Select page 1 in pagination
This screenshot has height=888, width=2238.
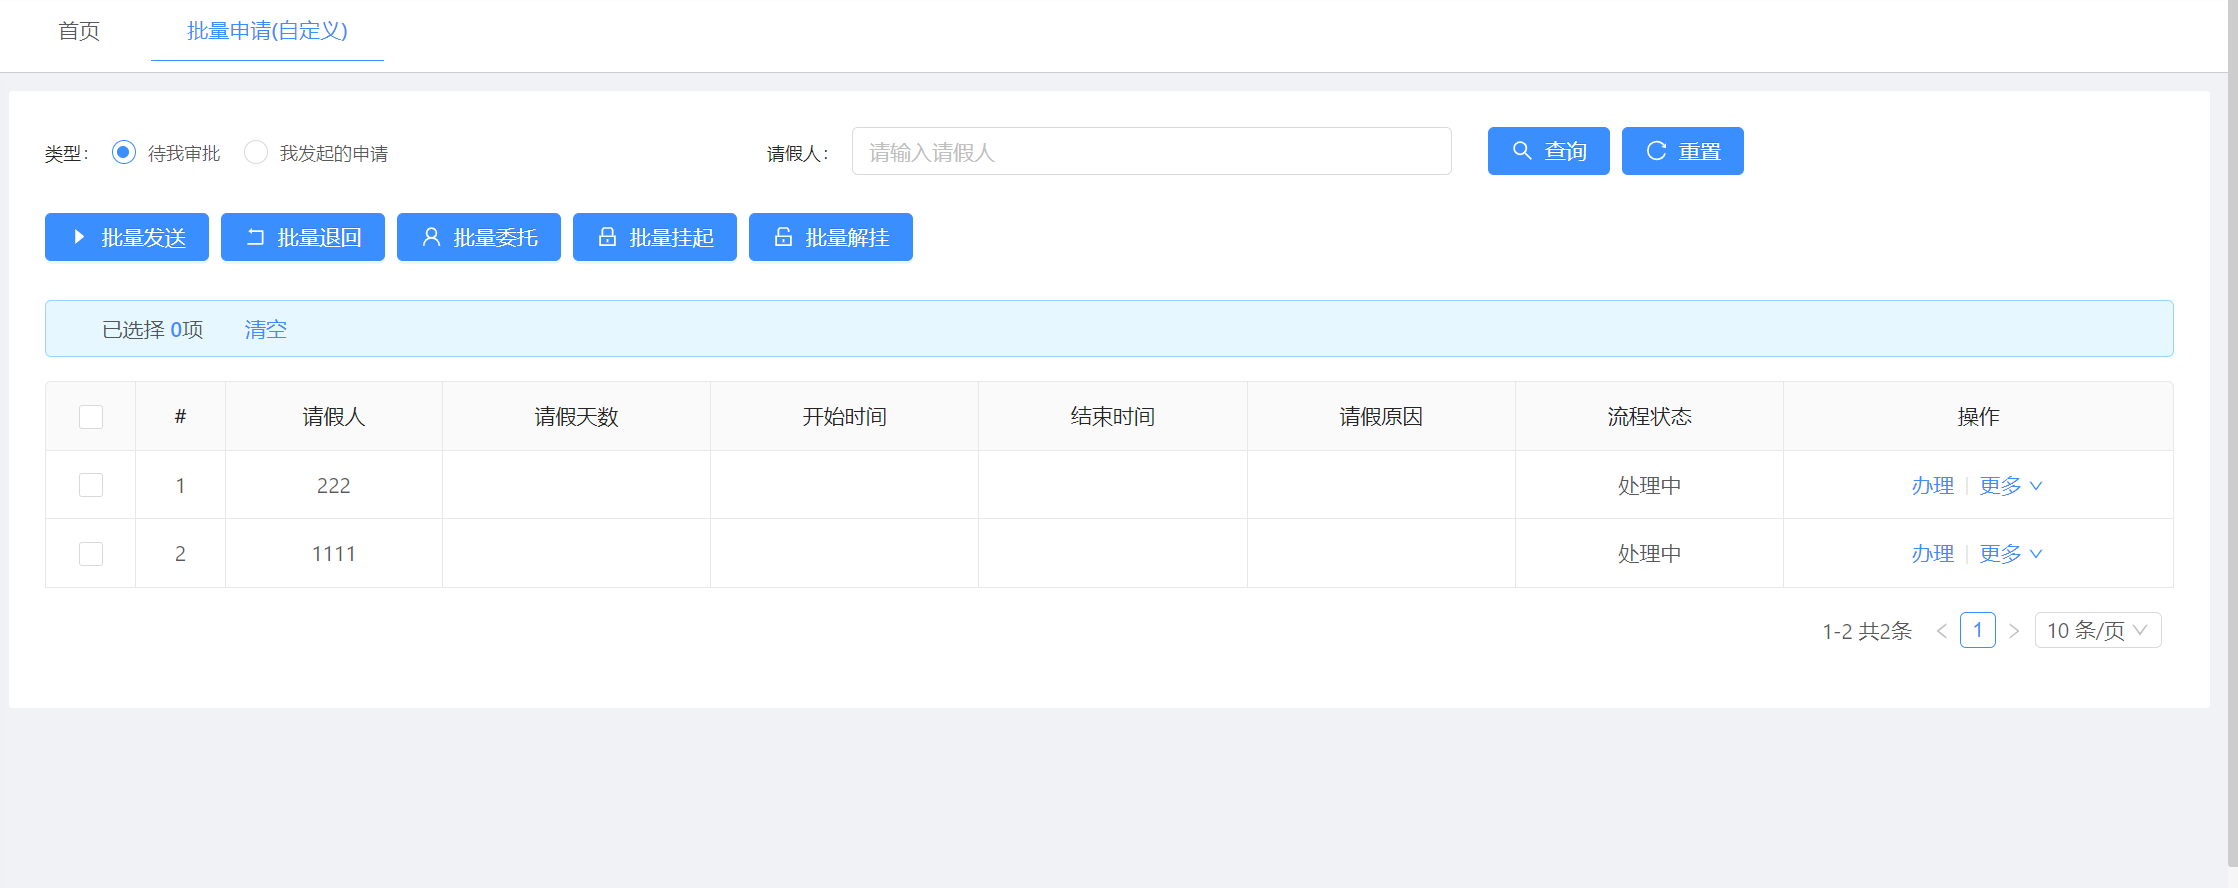(1978, 630)
